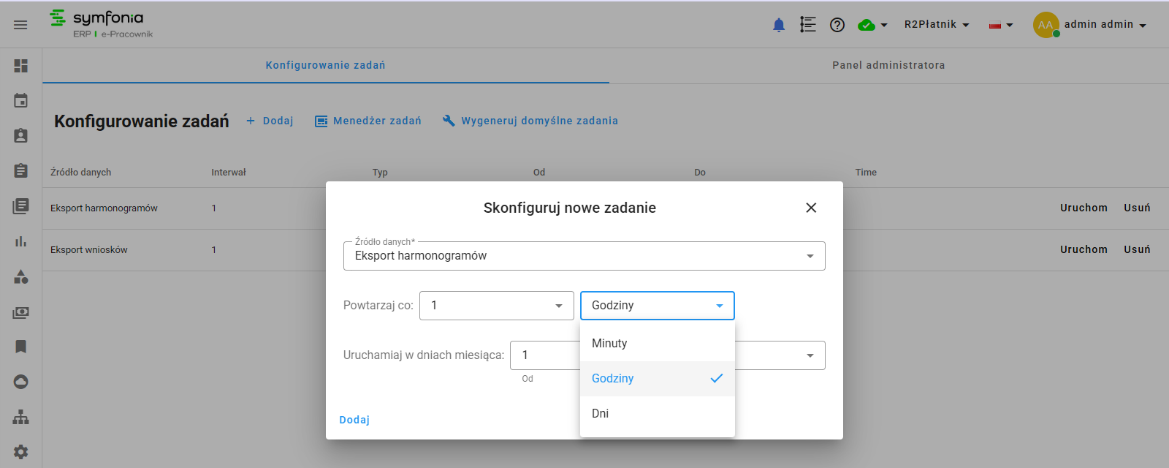Click Wygeneruj domyślne zadania
Image resolution: width=1169 pixels, height=468 pixels.
point(530,121)
